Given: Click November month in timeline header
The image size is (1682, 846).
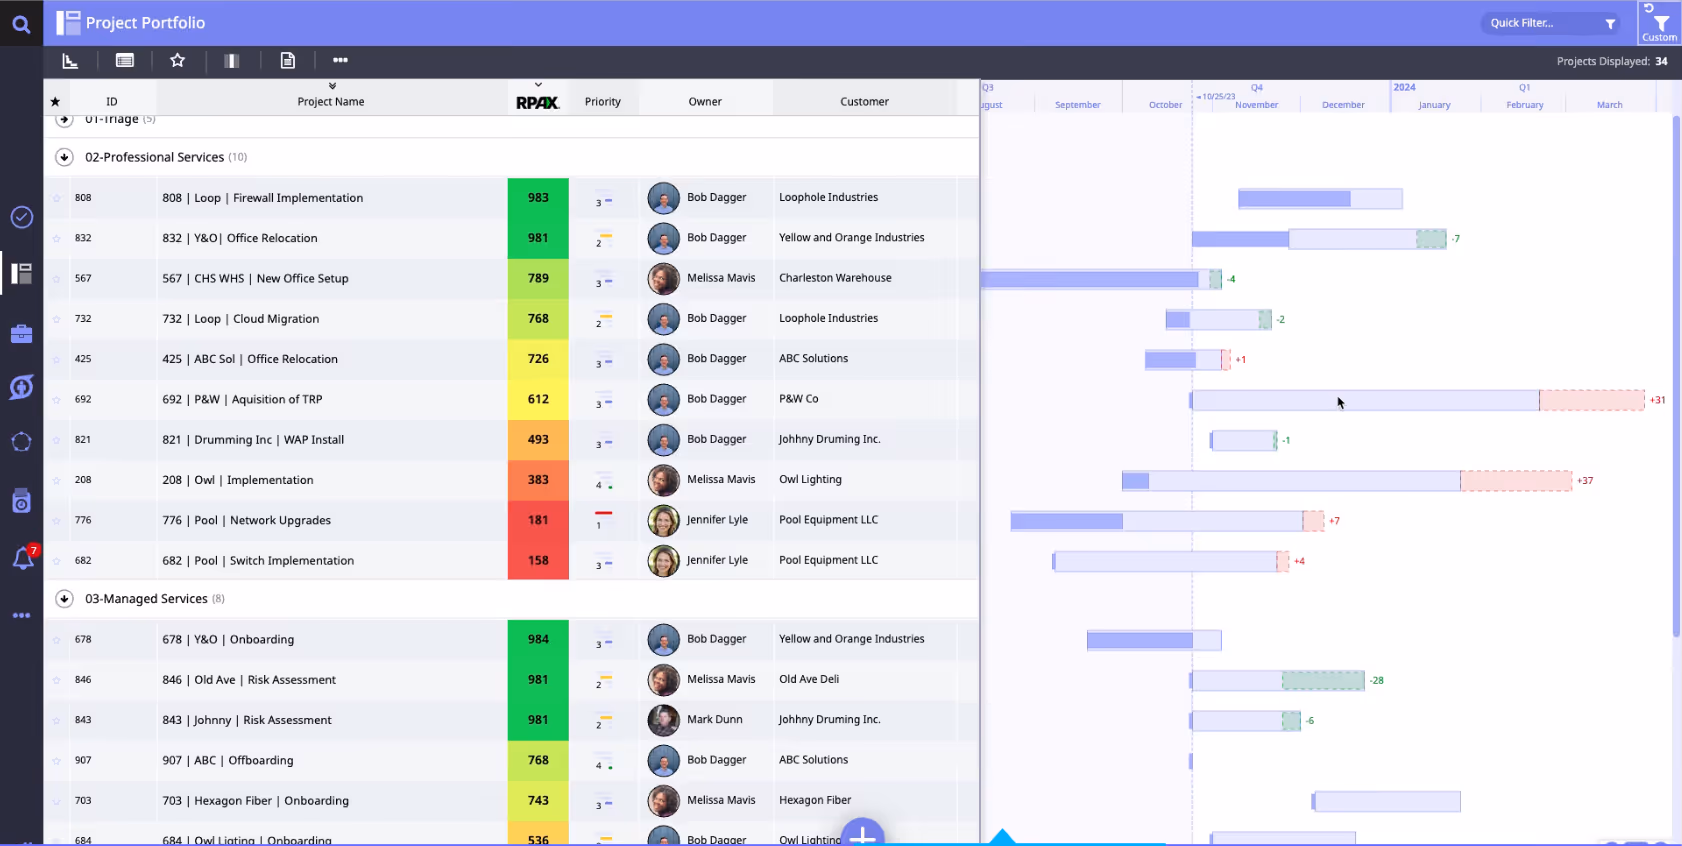Looking at the screenshot, I should [1257, 105].
